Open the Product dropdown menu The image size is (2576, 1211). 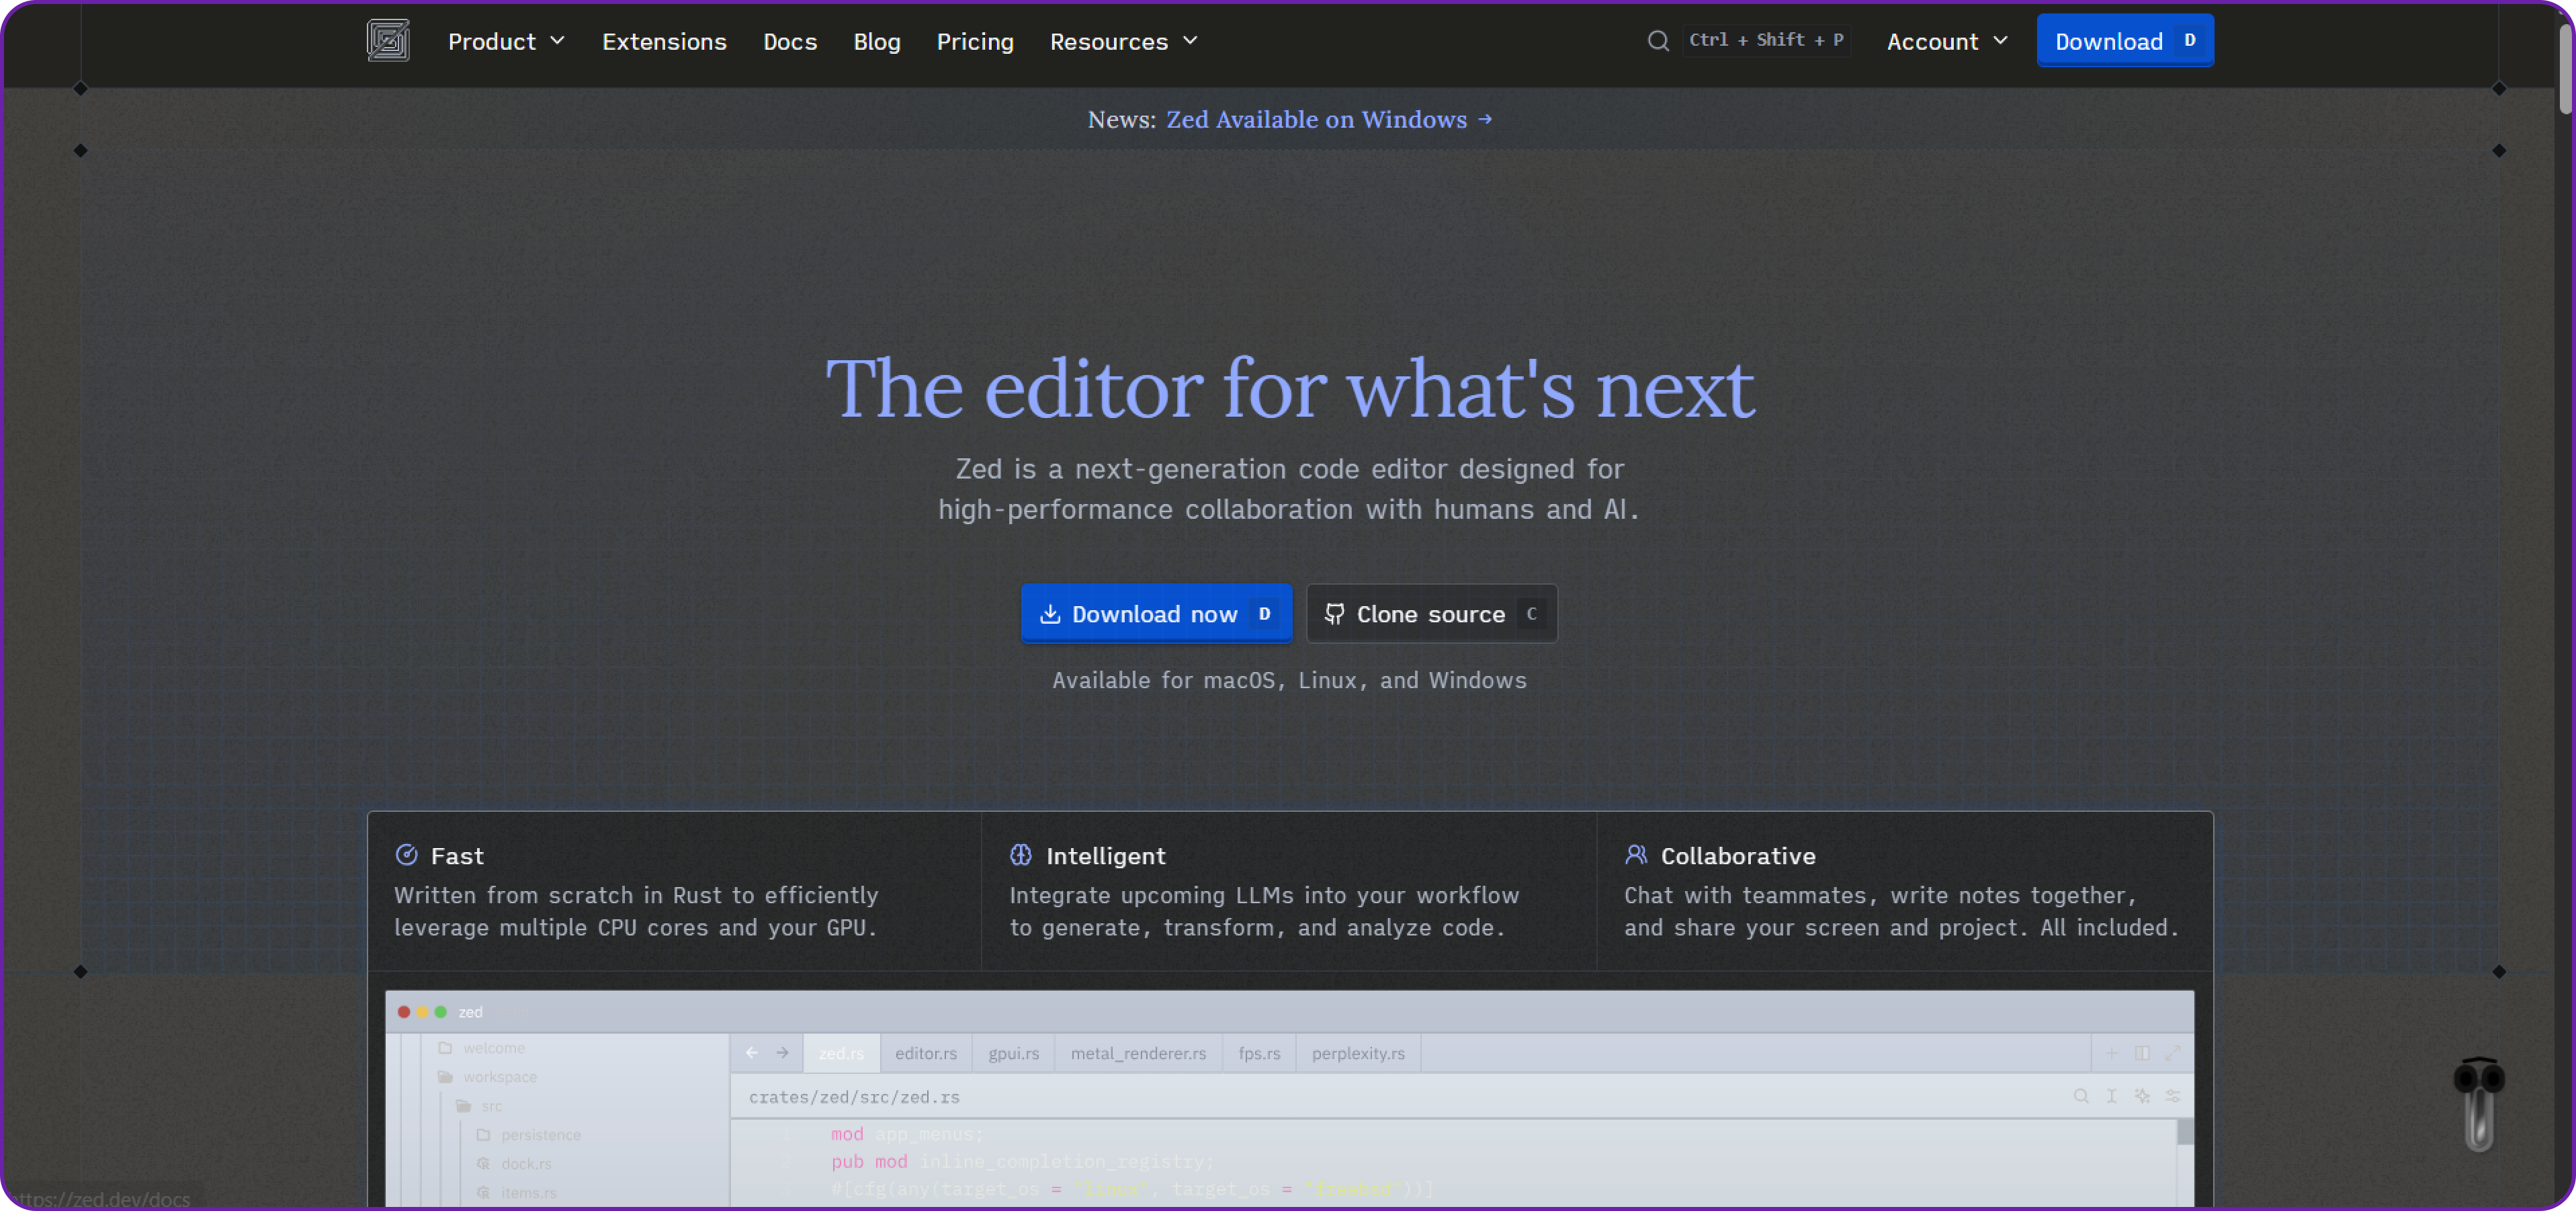tap(506, 41)
